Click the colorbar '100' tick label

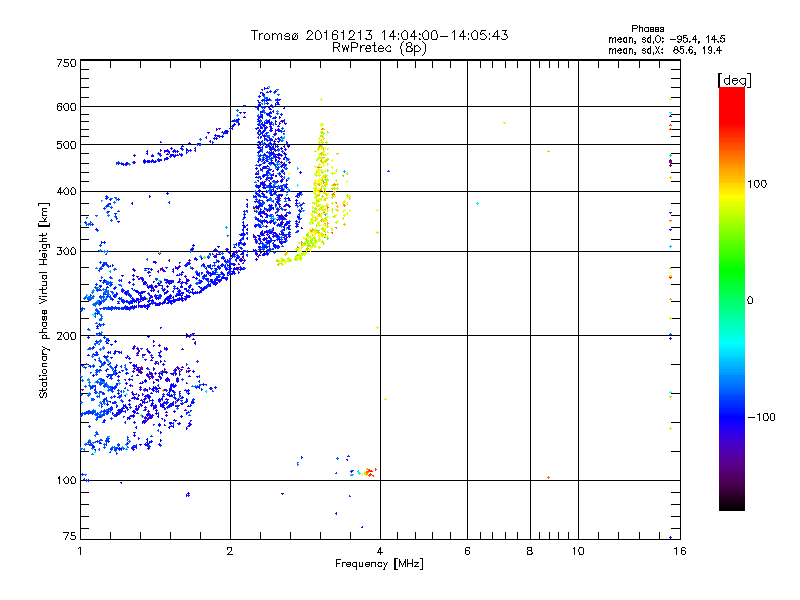coord(757,184)
